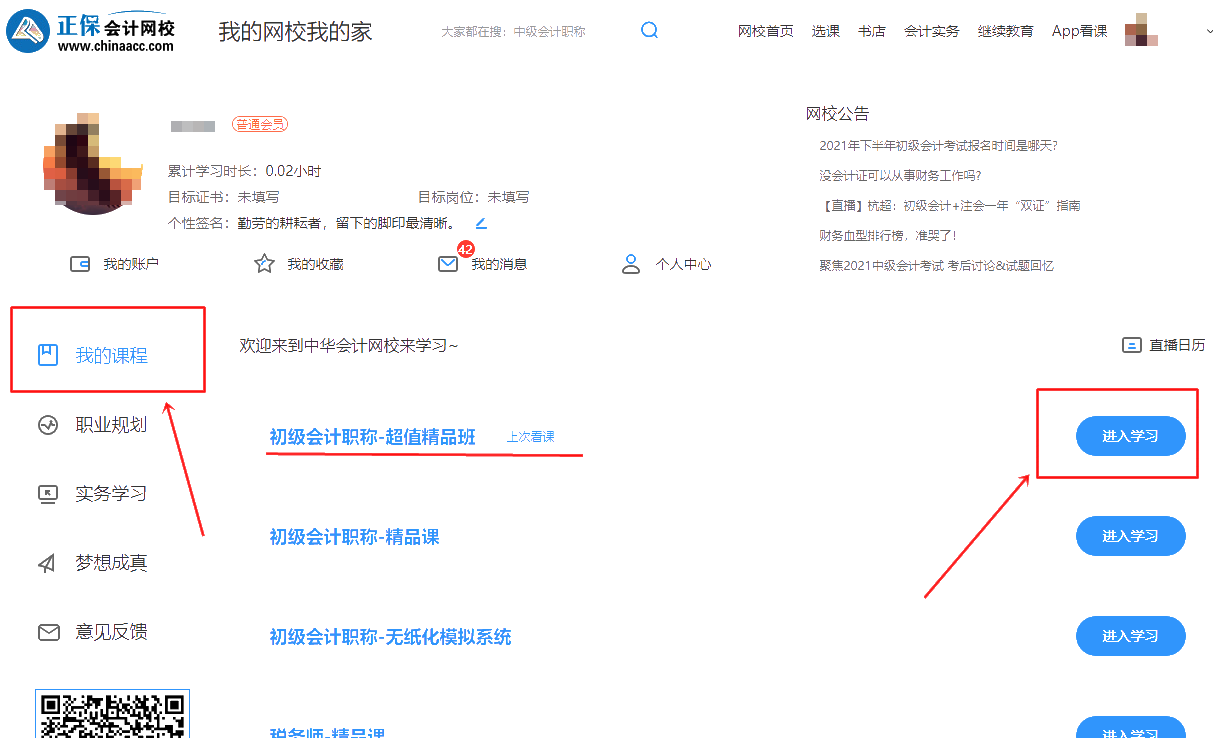Open My Messages envelope icon
The image size is (1213, 738).
tap(448, 264)
